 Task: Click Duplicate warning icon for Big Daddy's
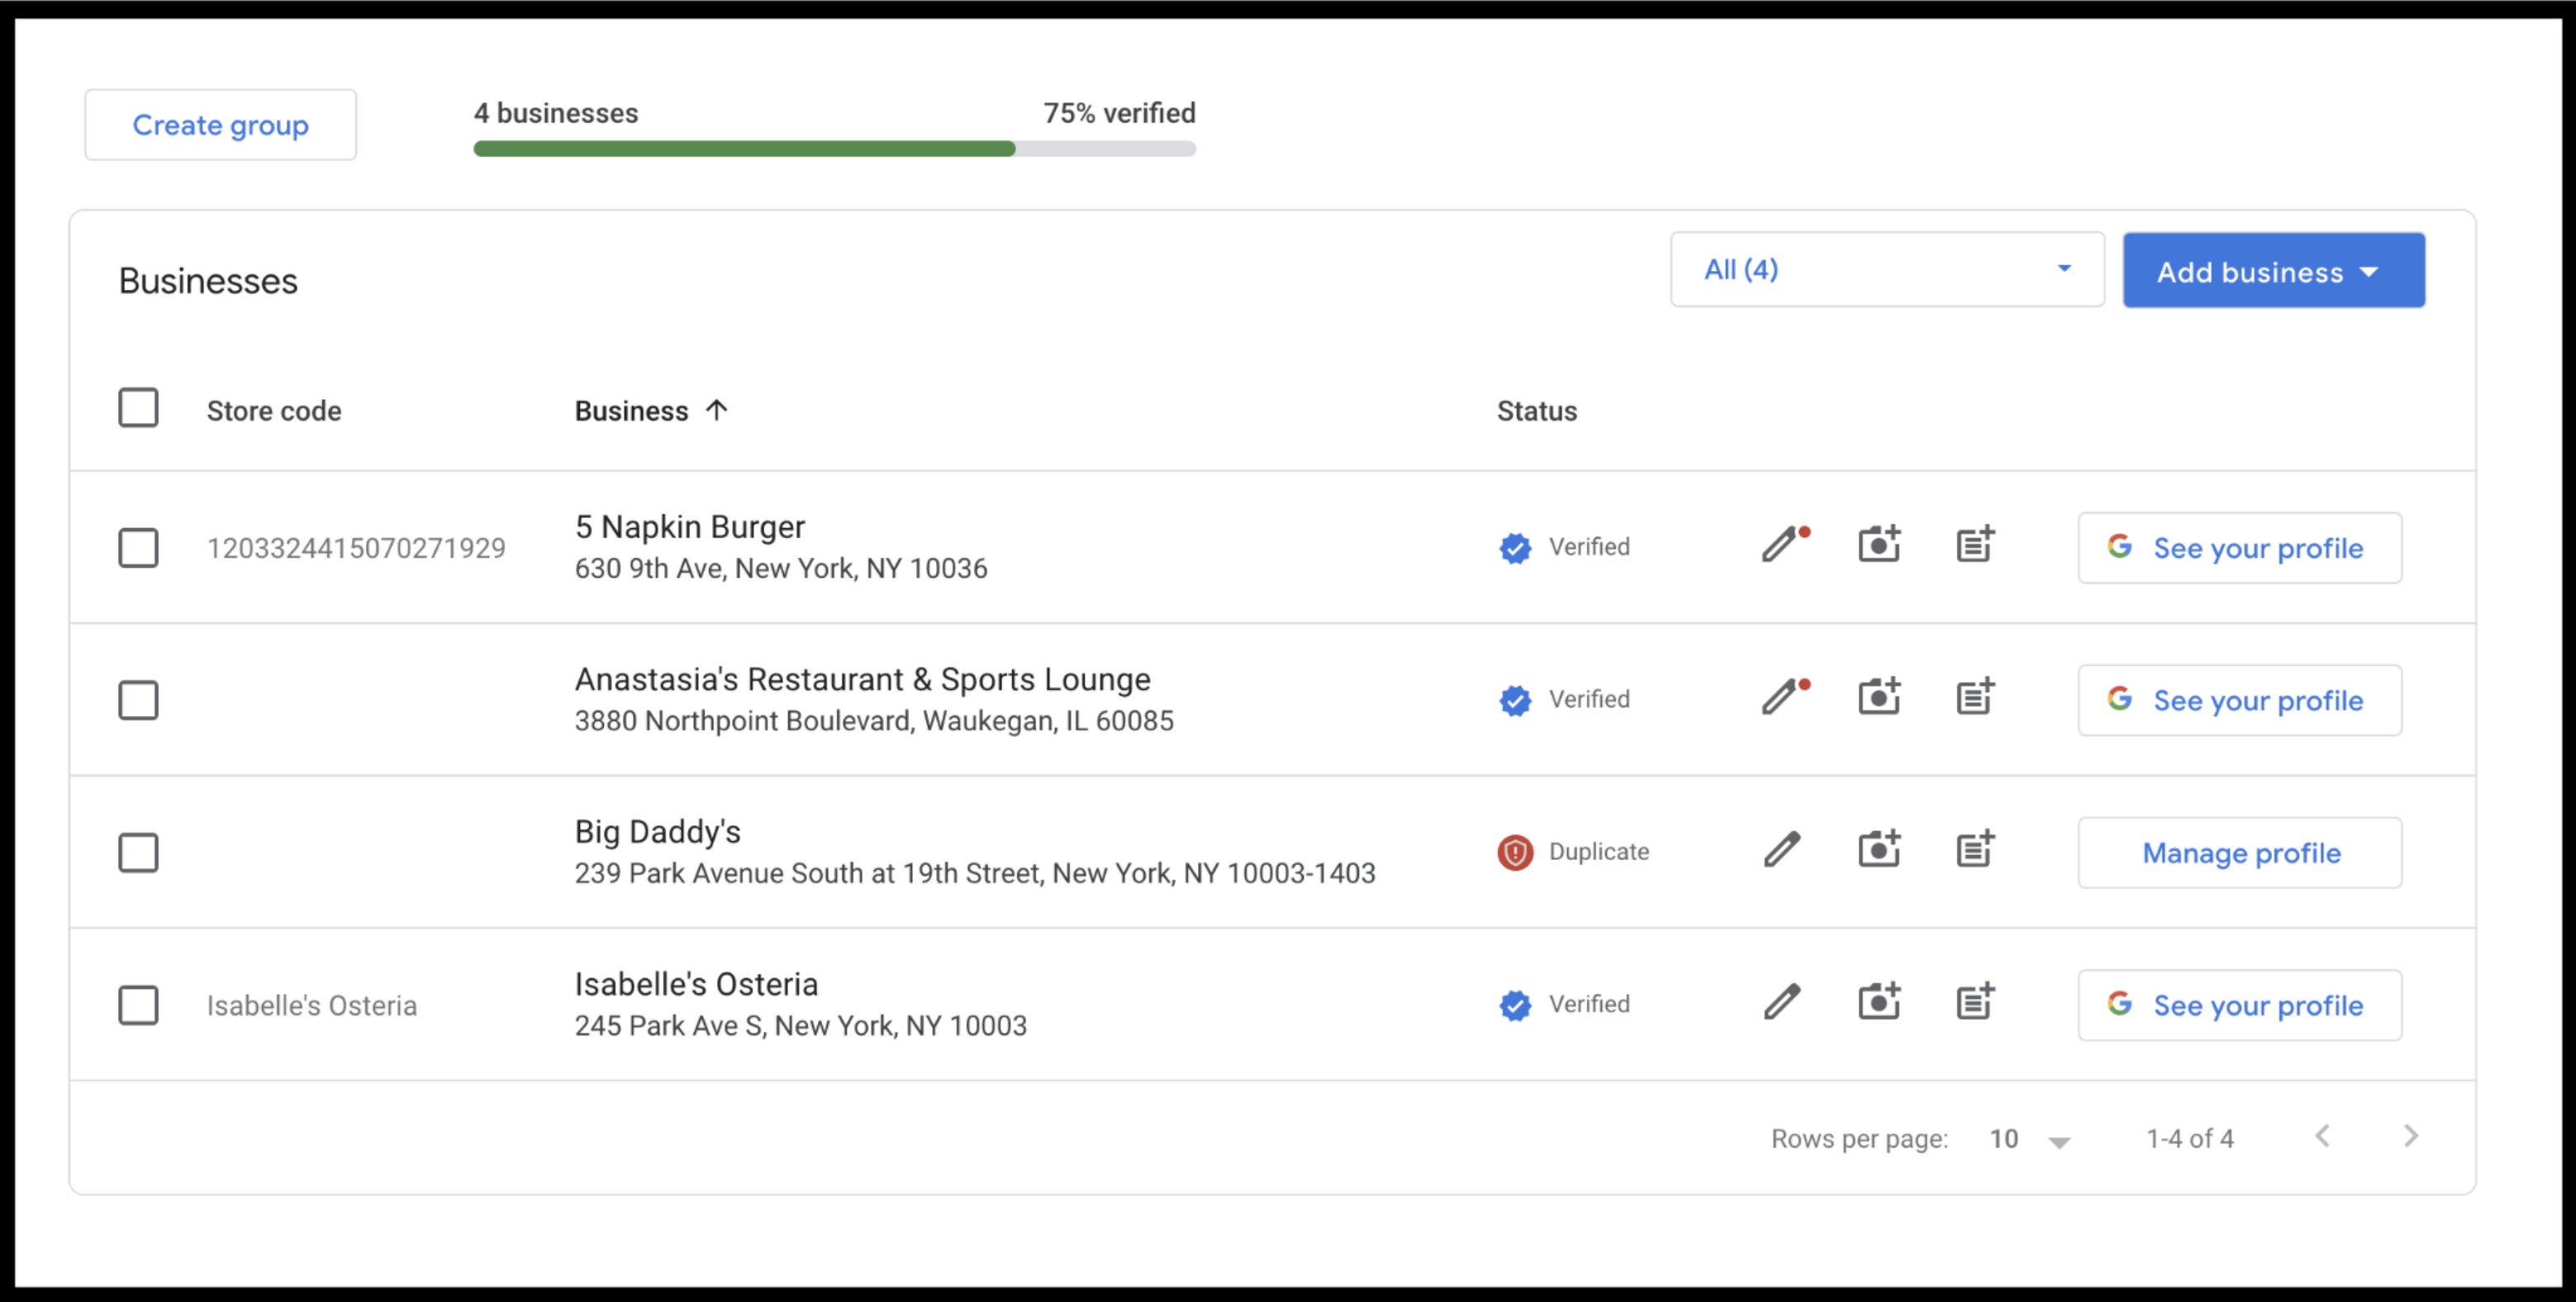(1515, 852)
